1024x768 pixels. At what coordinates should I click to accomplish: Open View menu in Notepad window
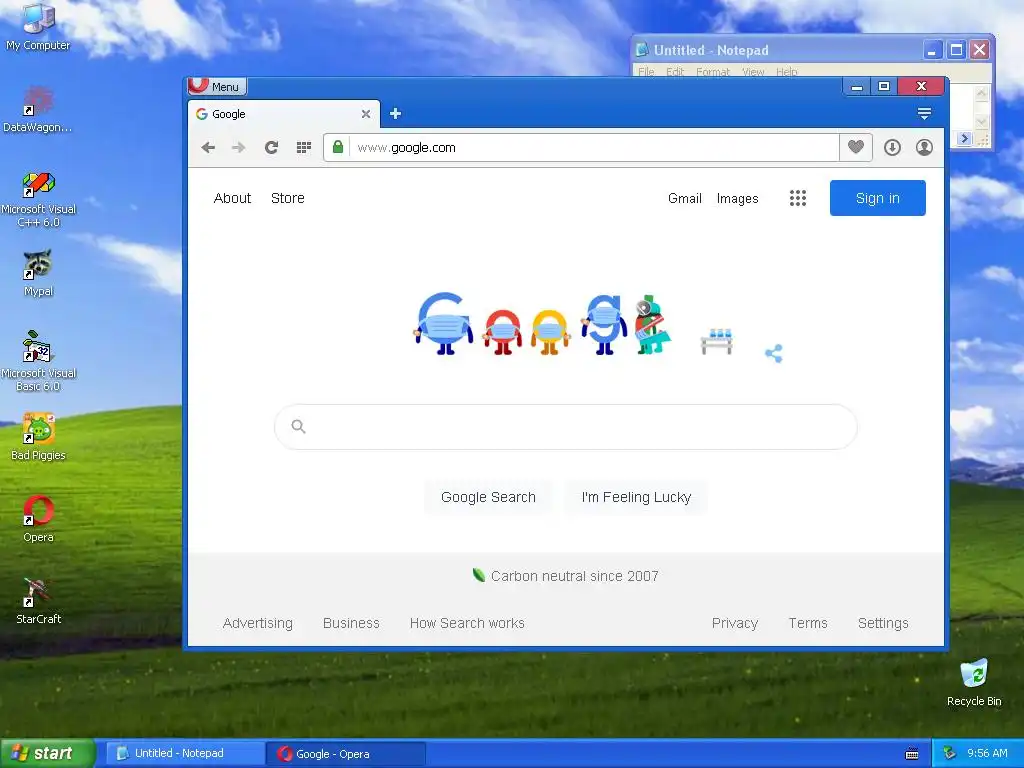pyautogui.click(x=753, y=71)
